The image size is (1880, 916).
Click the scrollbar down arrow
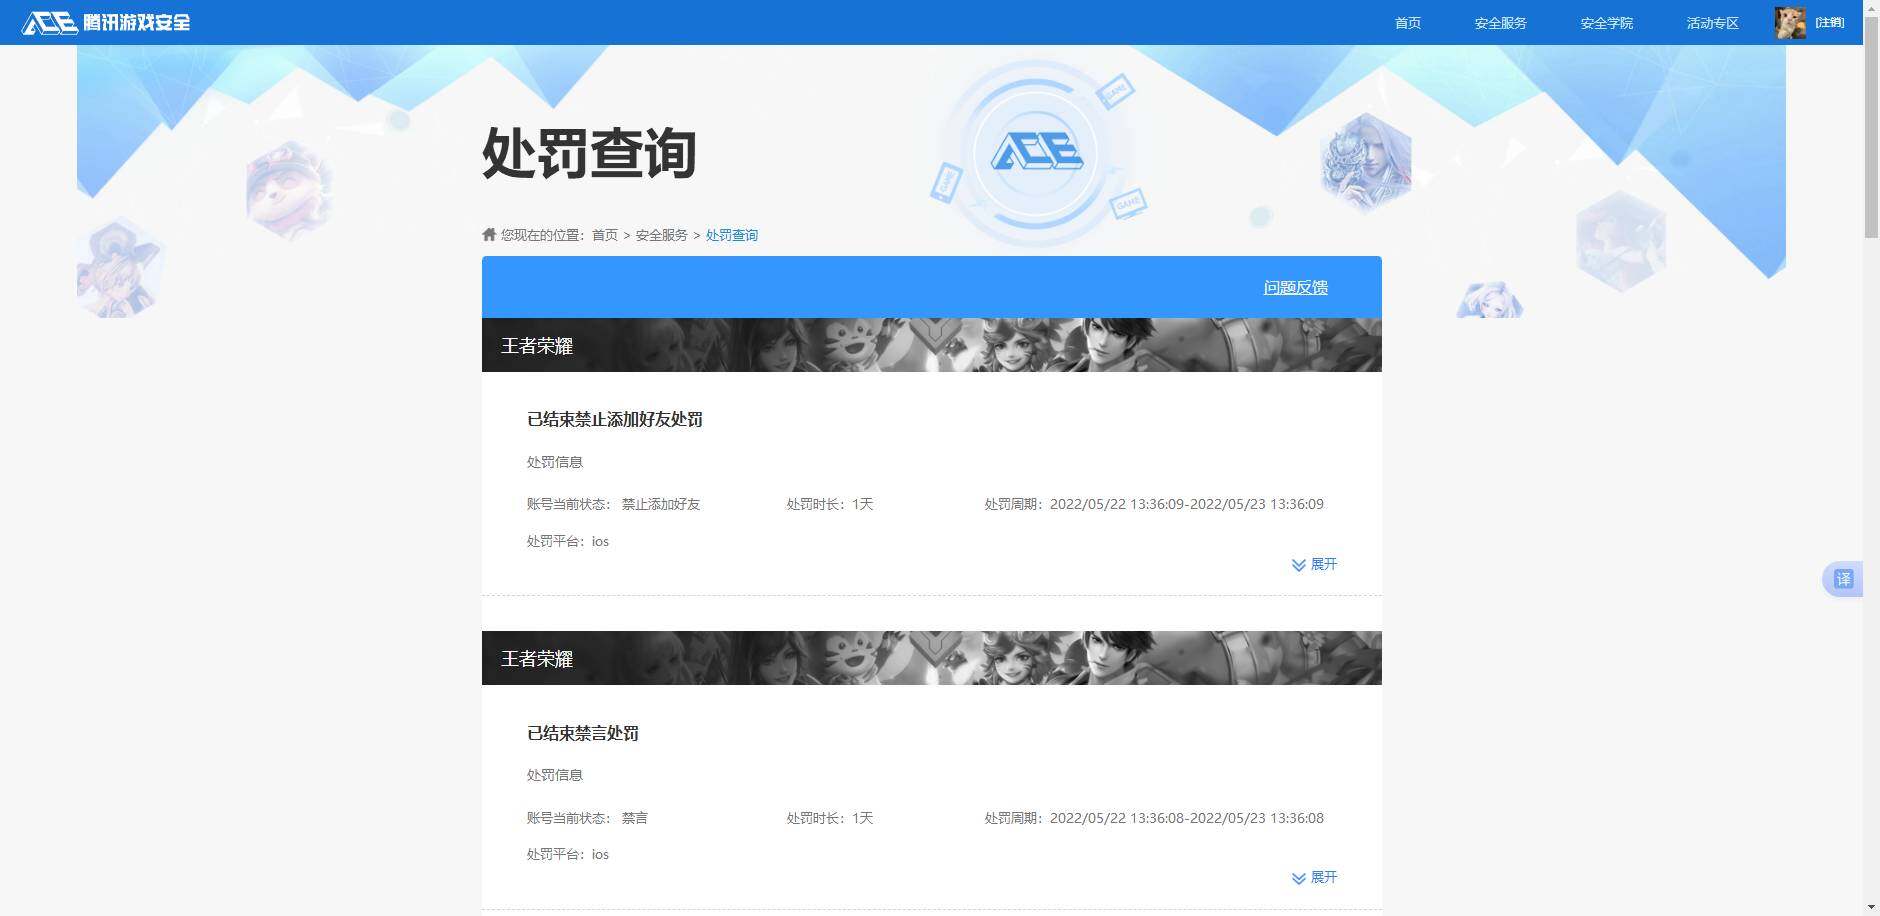click(x=1872, y=908)
